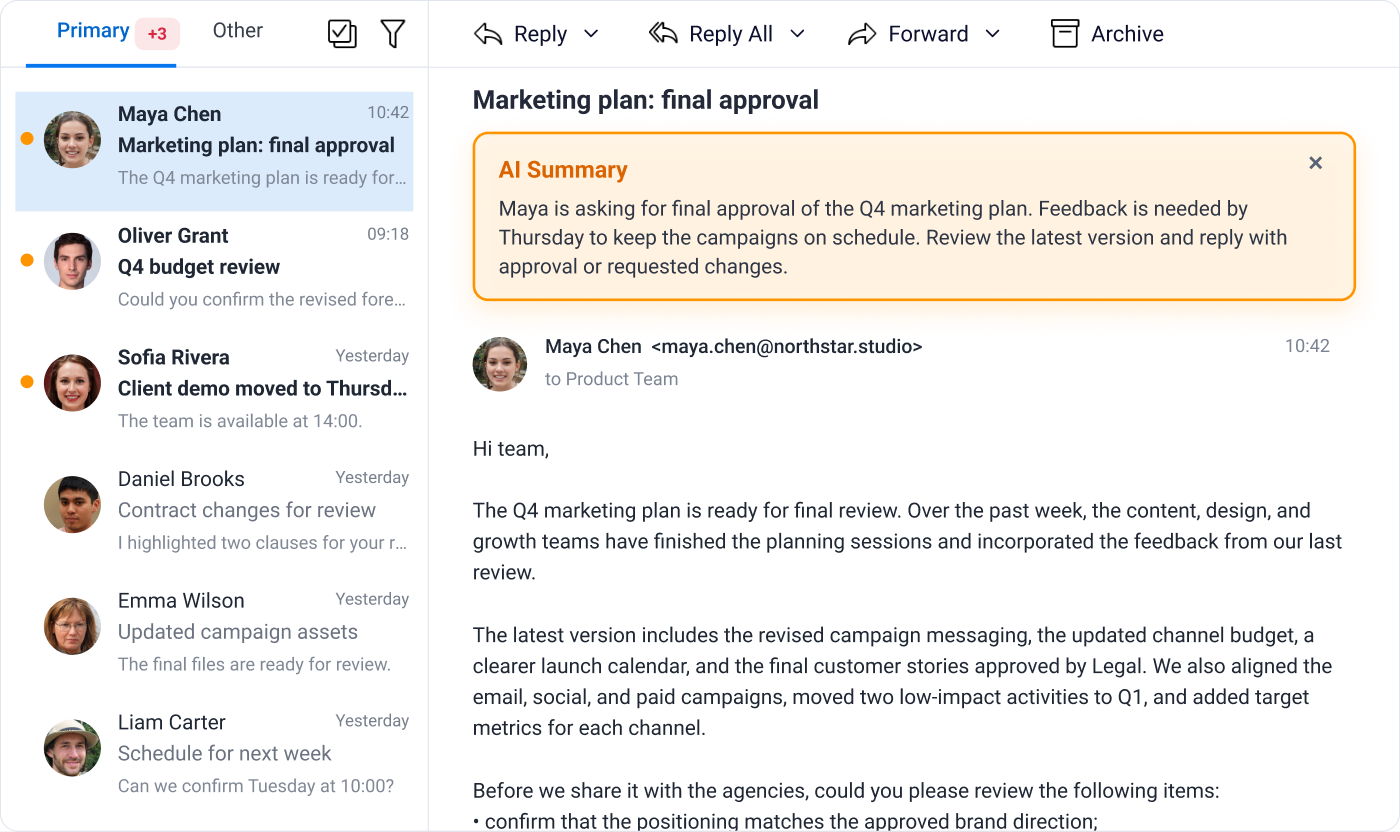Expand the Forward dropdown chevron
1400x832 pixels.
pos(992,34)
